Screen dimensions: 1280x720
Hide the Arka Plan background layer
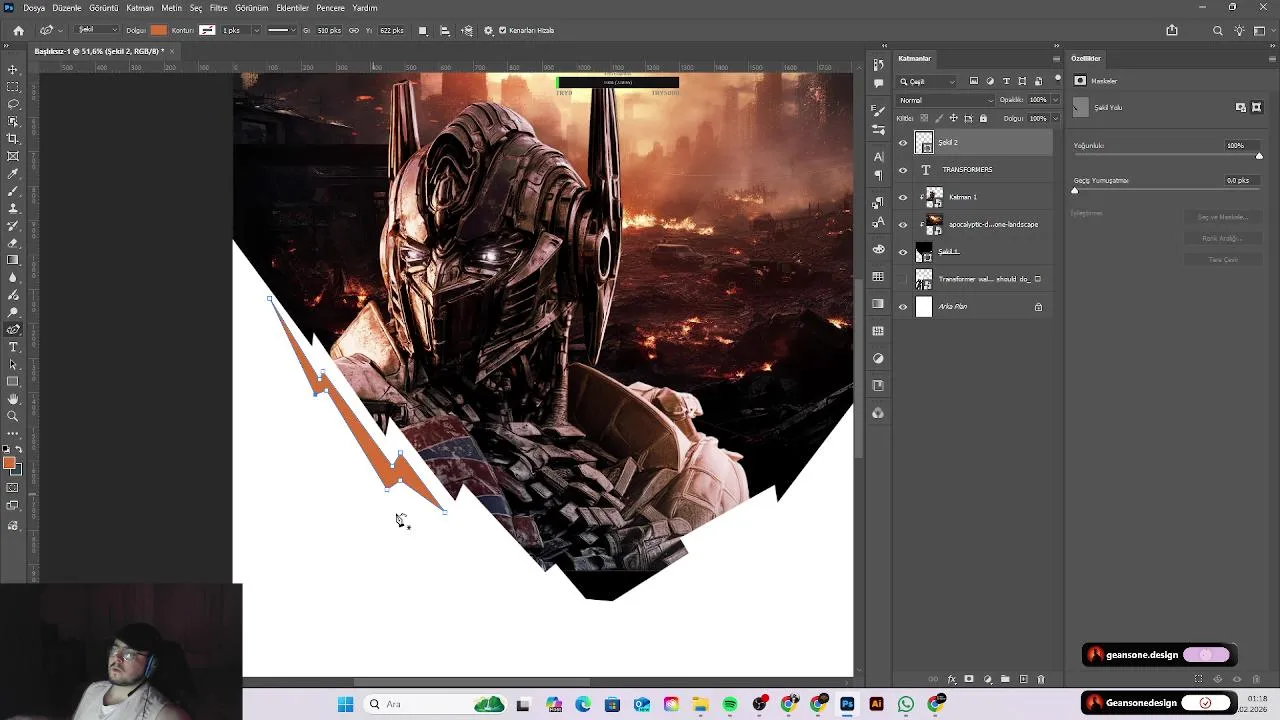pyautogui.click(x=903, y=307)
